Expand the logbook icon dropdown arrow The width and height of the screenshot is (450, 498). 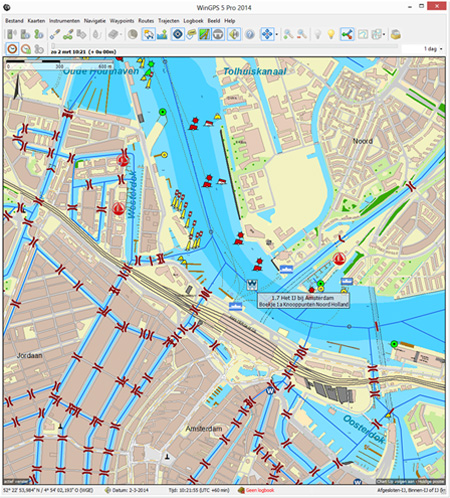click(x=121, y=34)
